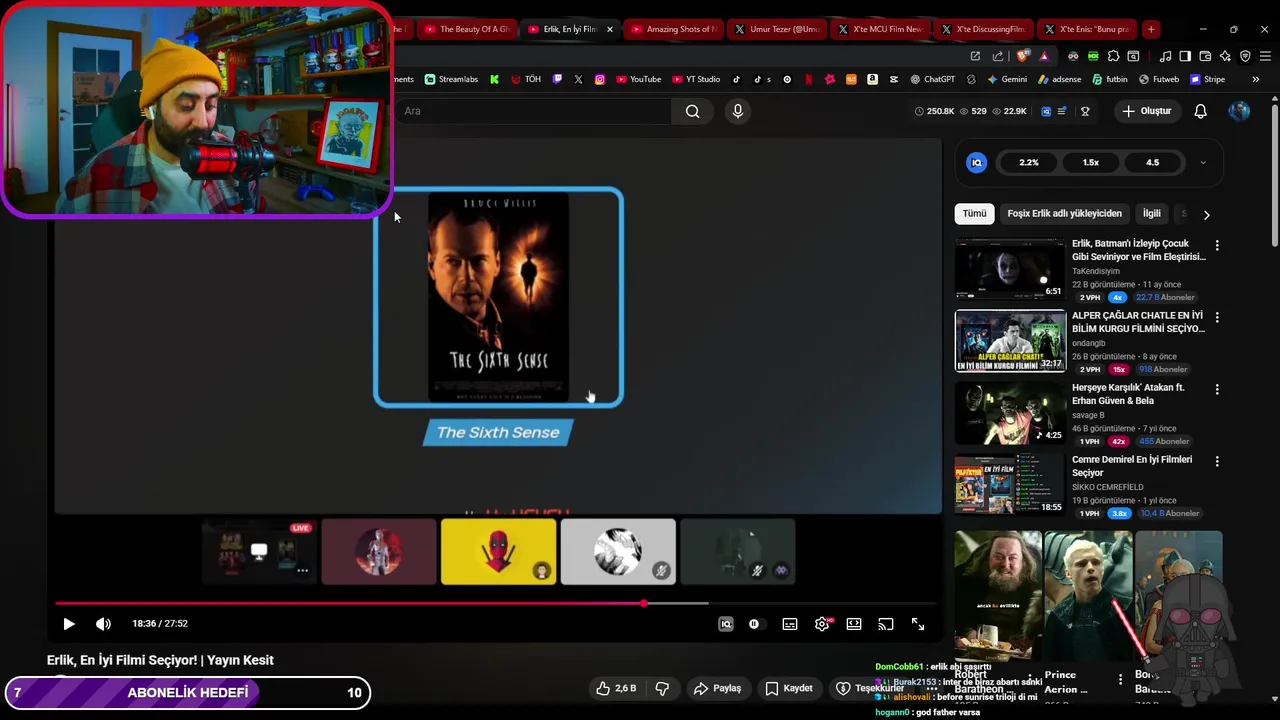Open options for ALPER ÇAĞLAR CHATLE video

(x=1217, y=317)
